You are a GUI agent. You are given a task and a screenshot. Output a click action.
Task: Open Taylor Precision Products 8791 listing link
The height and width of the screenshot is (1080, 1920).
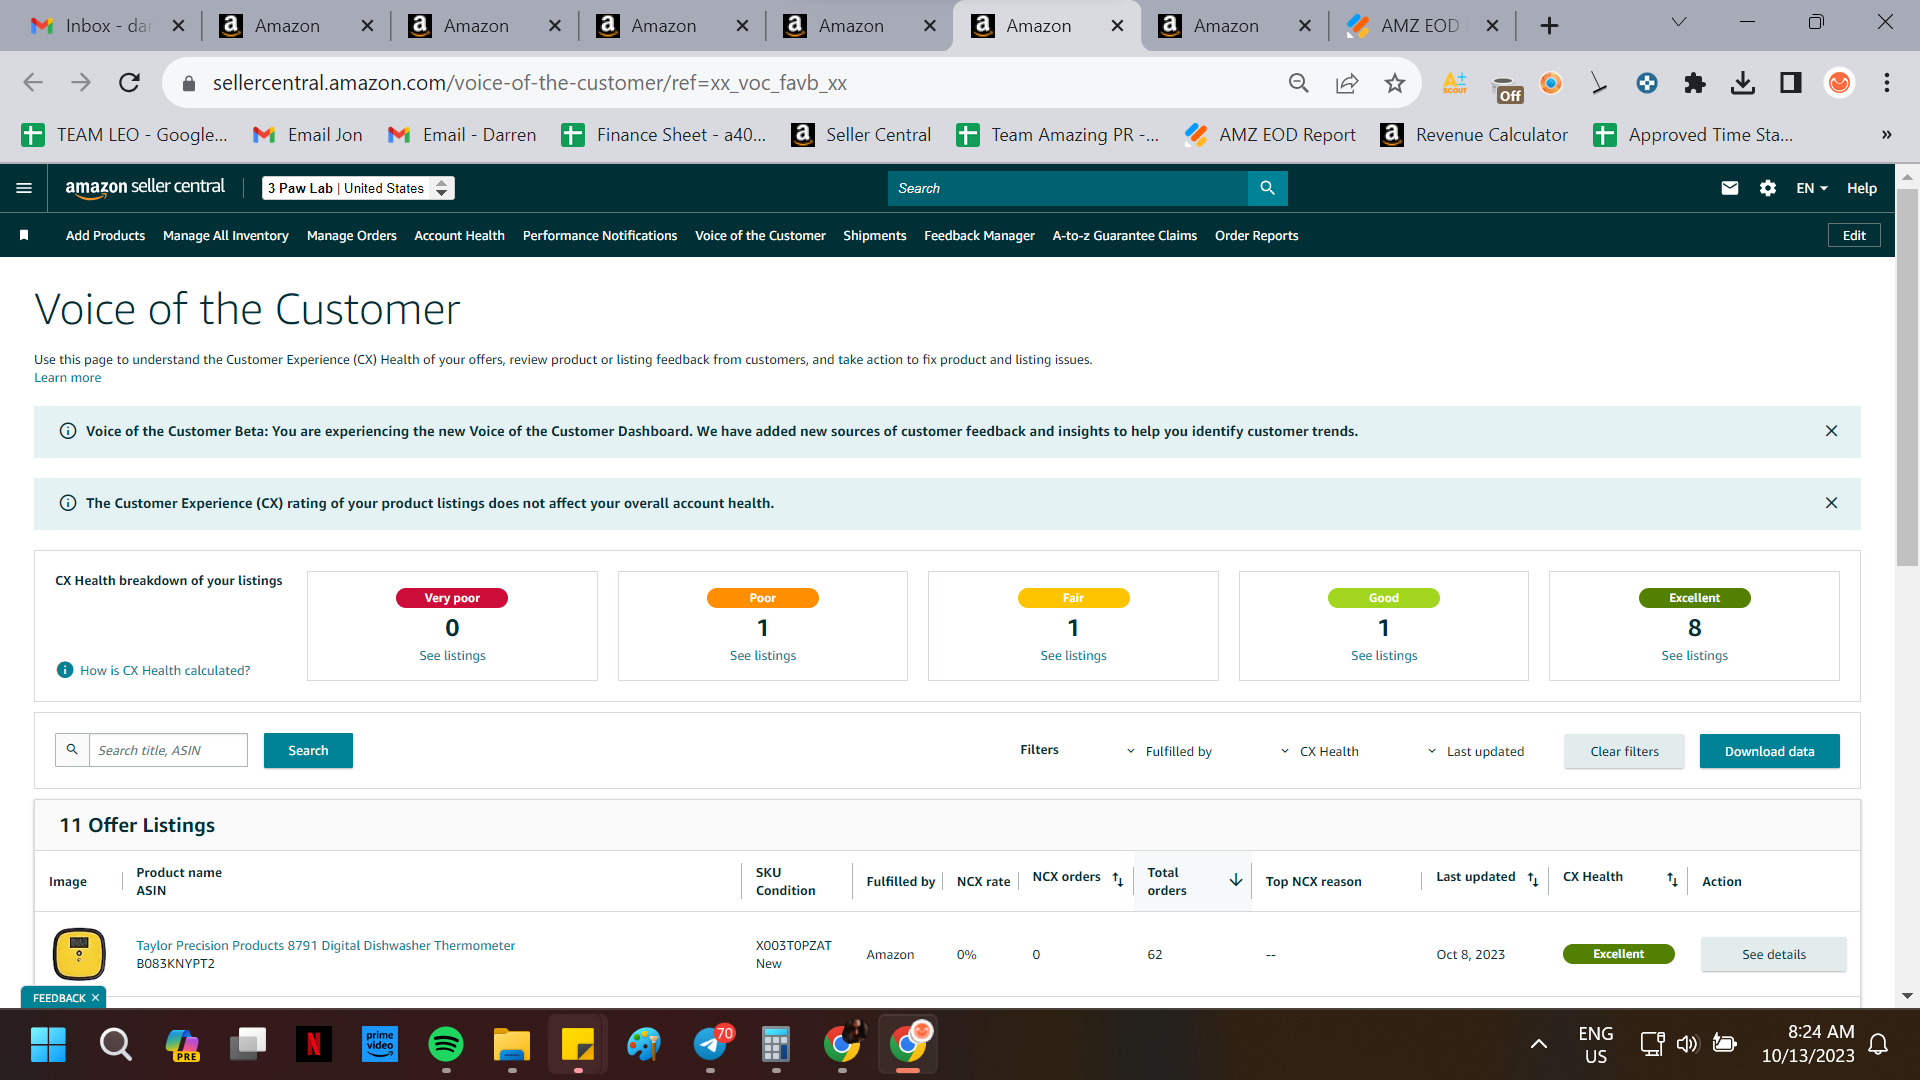pos(325,945)
